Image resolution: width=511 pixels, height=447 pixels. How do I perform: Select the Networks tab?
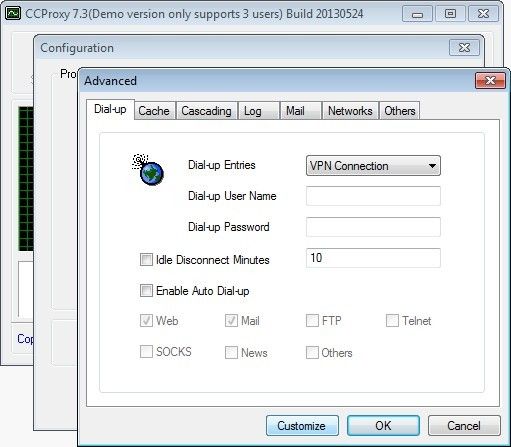pyautogui.click(x=350, y=111)
